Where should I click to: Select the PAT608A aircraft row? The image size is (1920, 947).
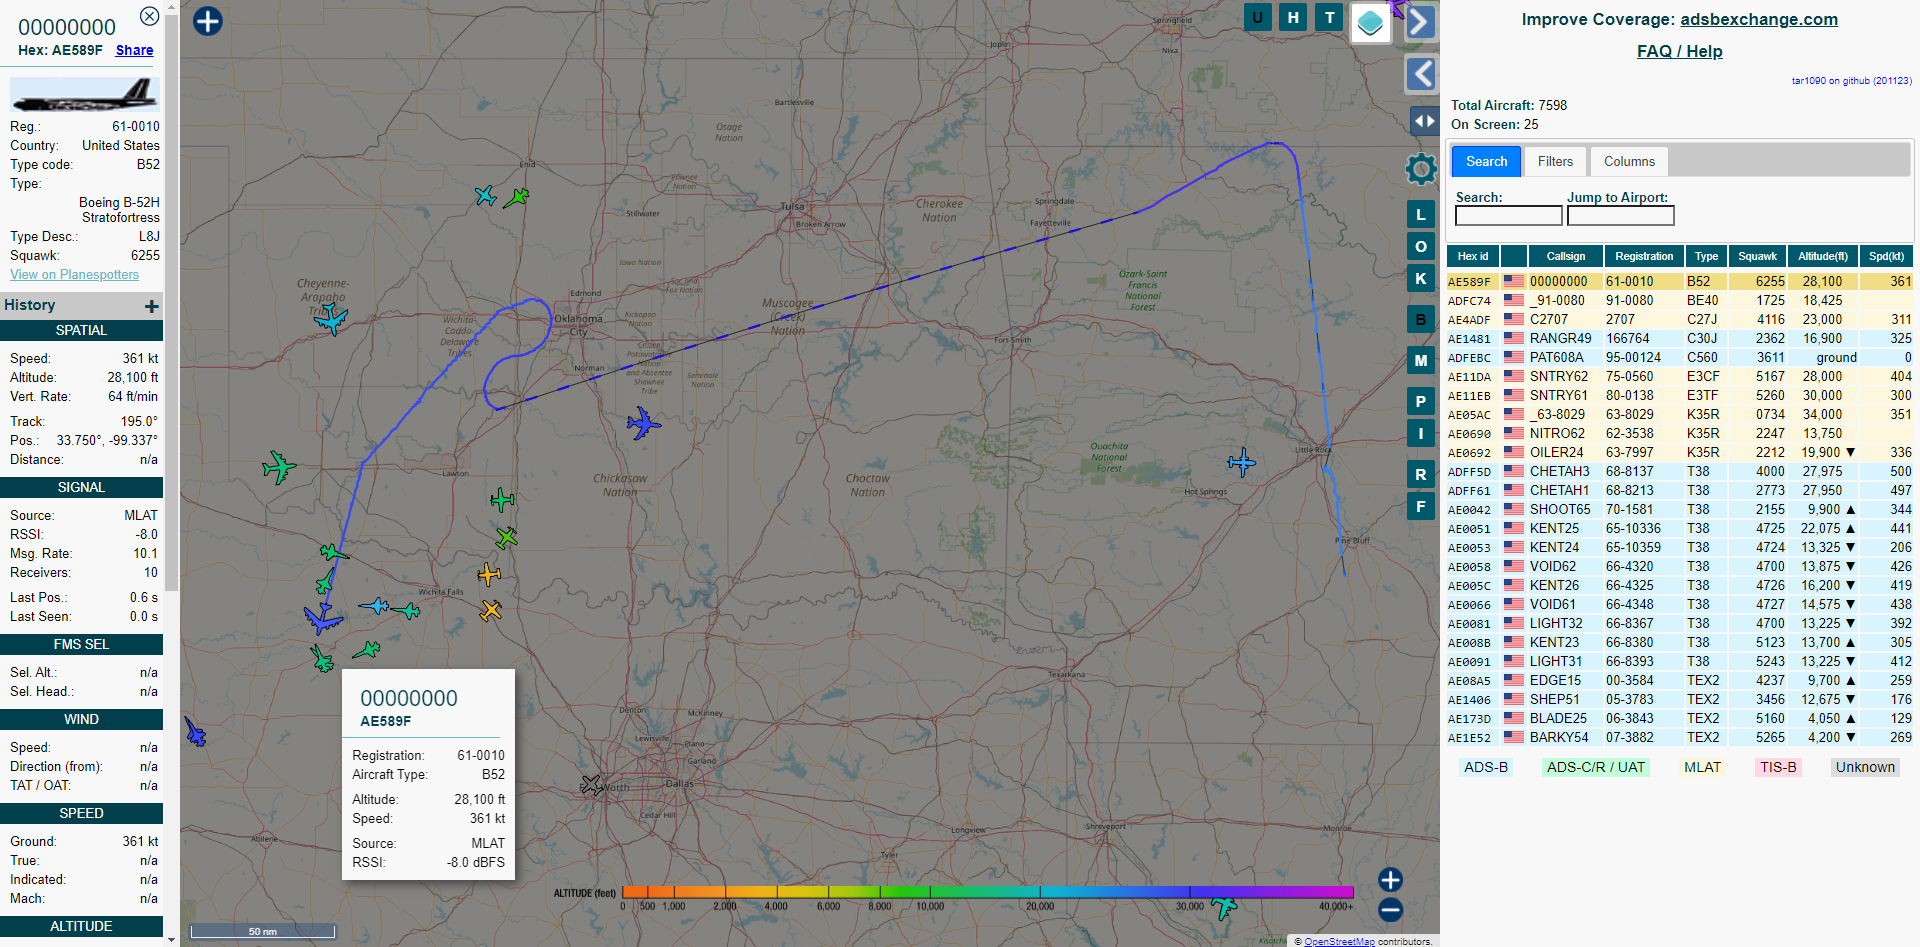click(x=1679, y=358)
